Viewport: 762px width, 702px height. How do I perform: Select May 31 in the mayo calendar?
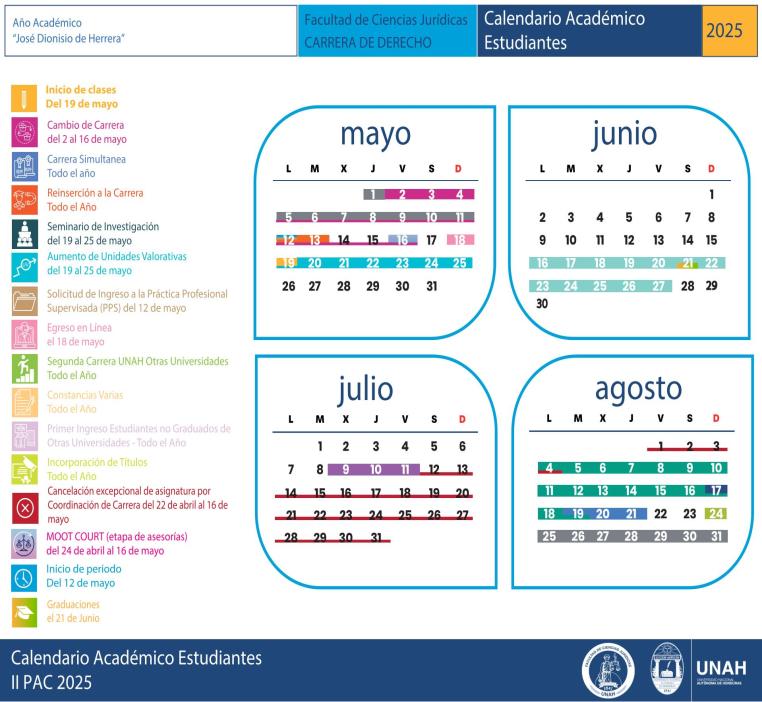tap(432, 286)
